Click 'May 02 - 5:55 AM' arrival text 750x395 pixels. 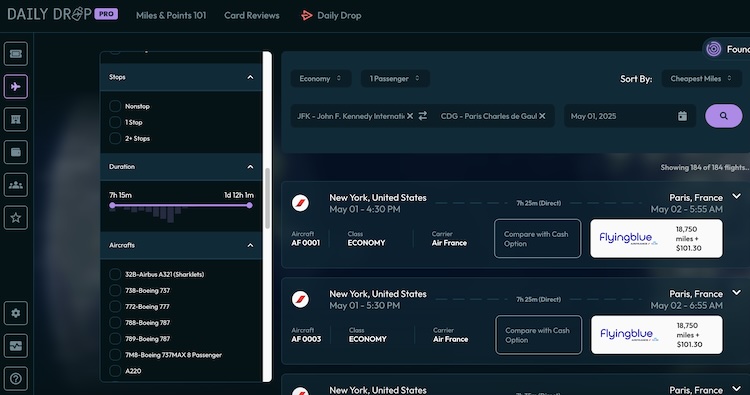(x=686, y=209)
